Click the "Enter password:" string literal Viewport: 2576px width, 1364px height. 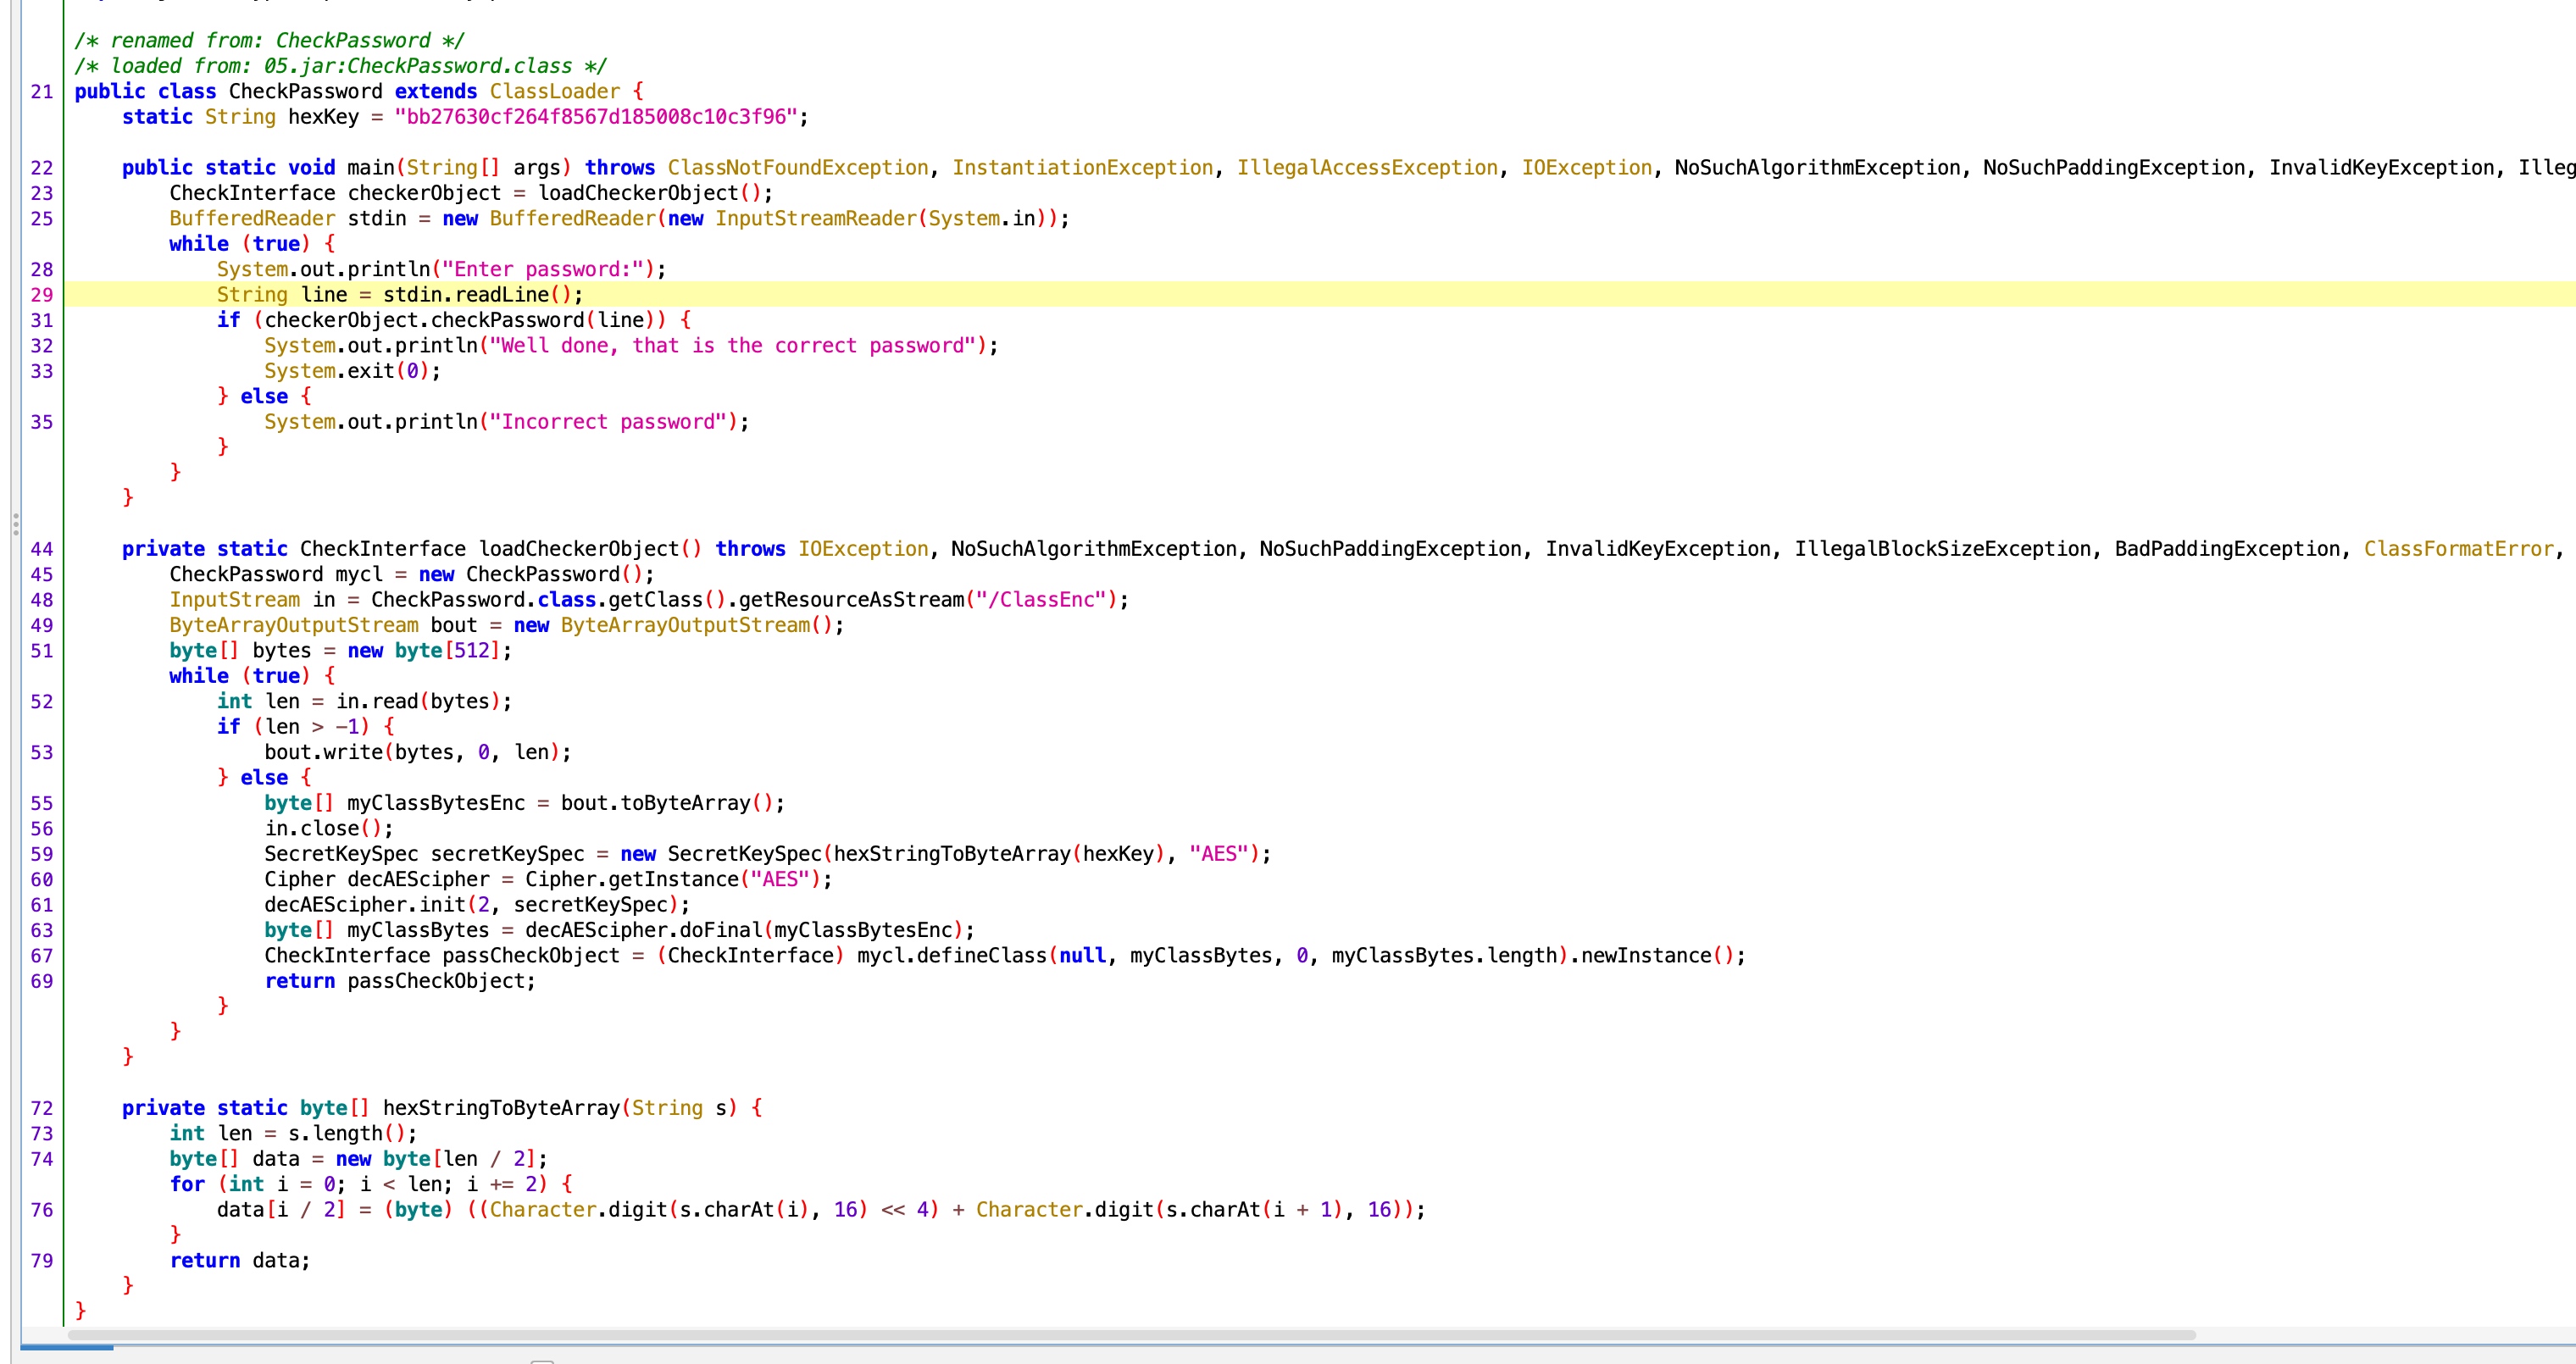click(548, 269)
